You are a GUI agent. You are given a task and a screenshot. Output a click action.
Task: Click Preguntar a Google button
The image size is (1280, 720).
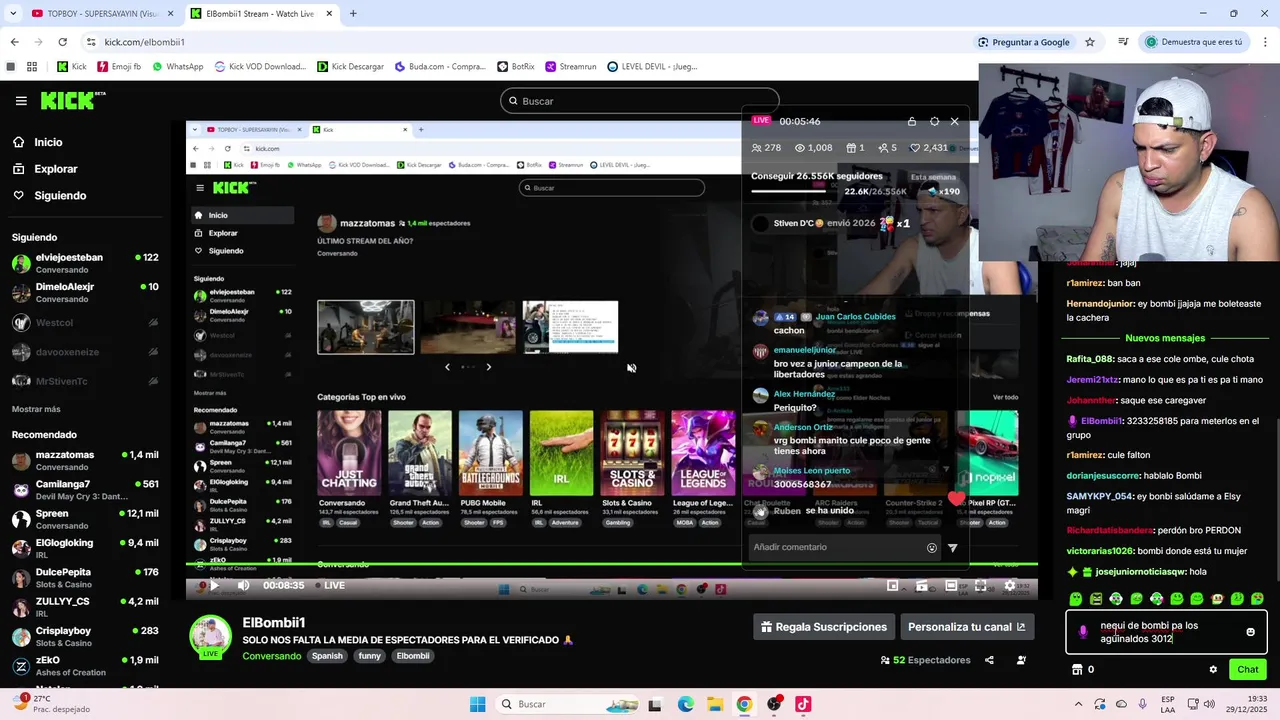coord(1023,42)
